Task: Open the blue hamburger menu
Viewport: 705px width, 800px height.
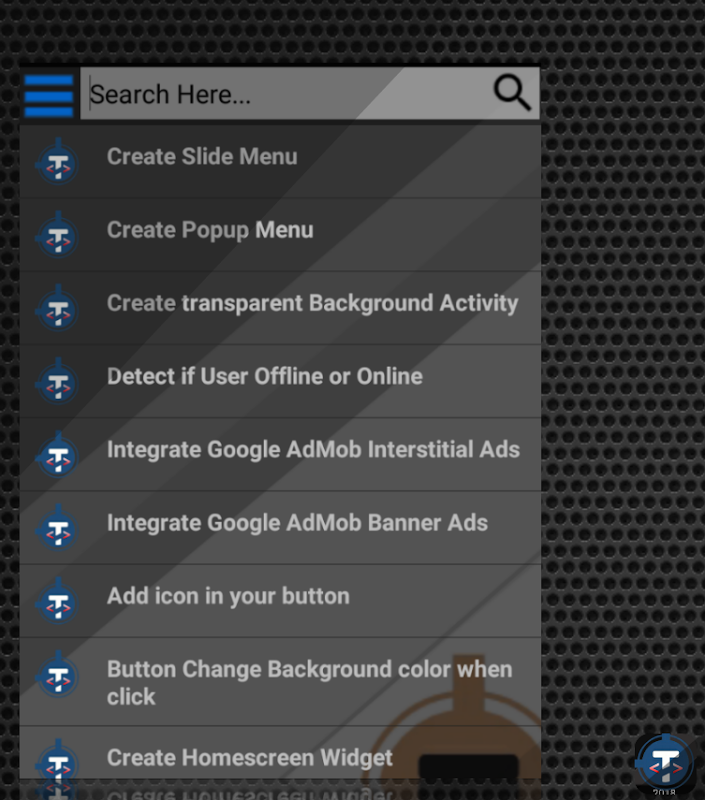Action: point(48,95)
